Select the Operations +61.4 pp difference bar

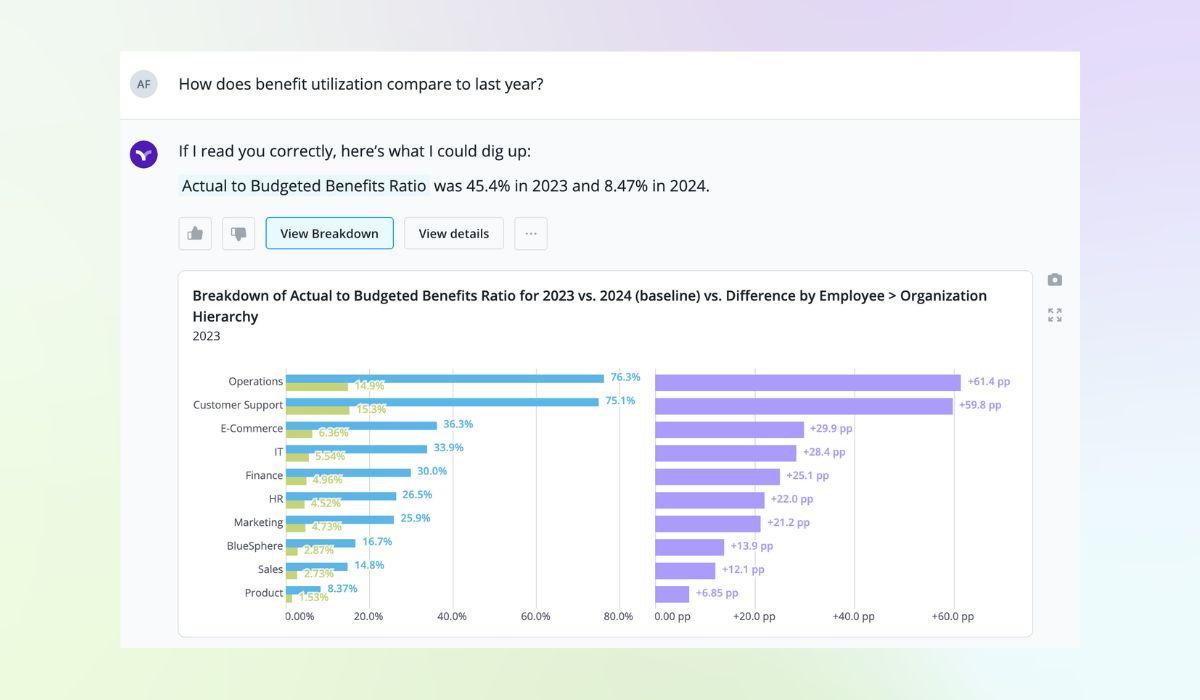click(x=808, y=382)
